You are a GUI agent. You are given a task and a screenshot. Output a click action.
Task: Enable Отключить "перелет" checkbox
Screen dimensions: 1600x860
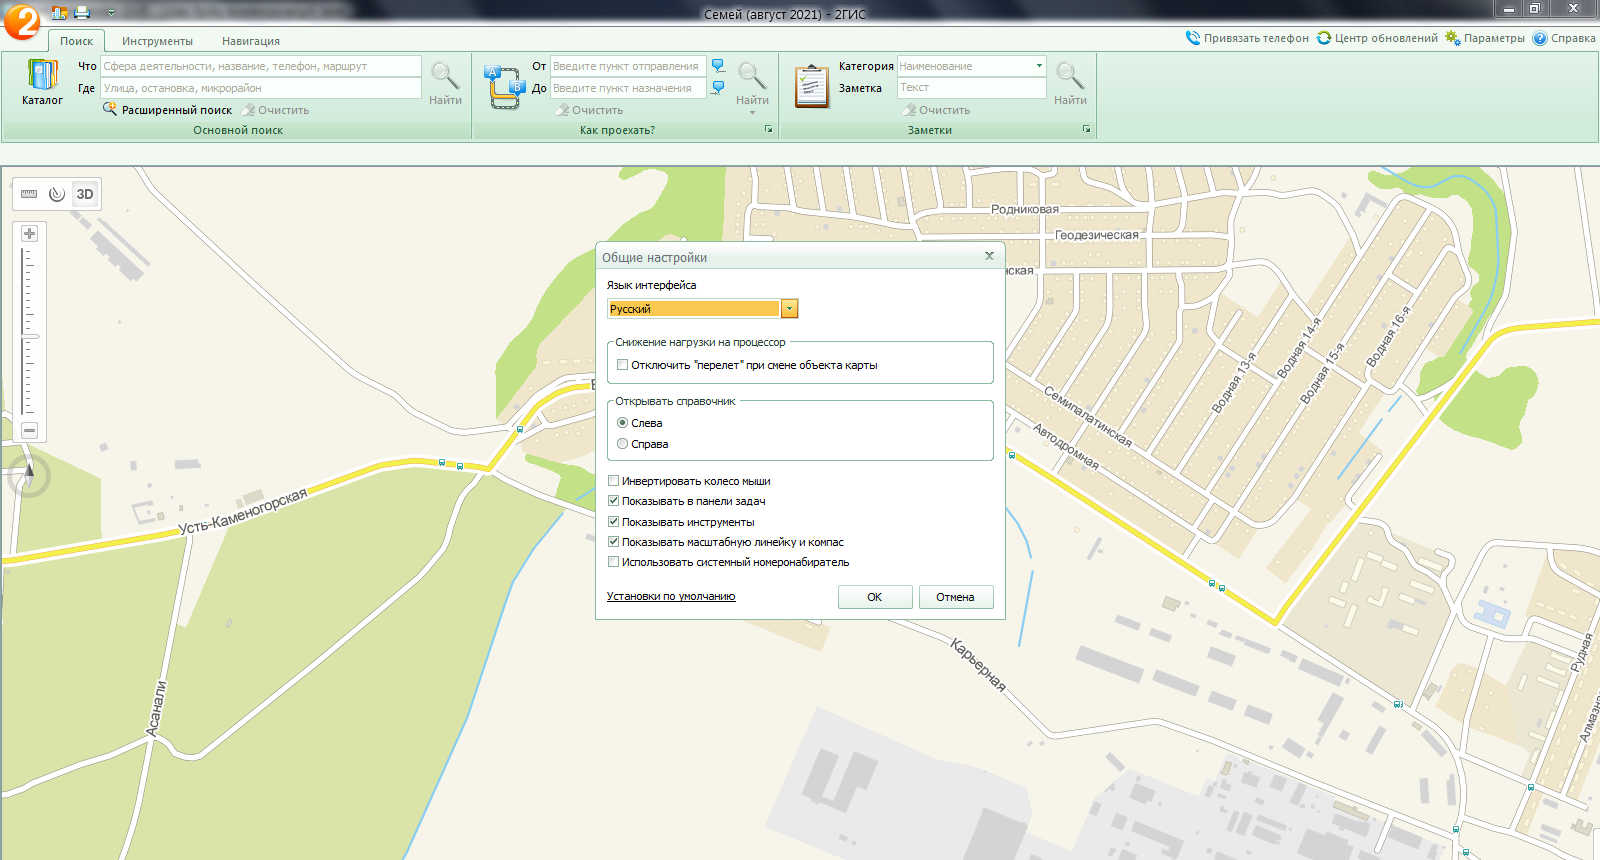point(622,365)
